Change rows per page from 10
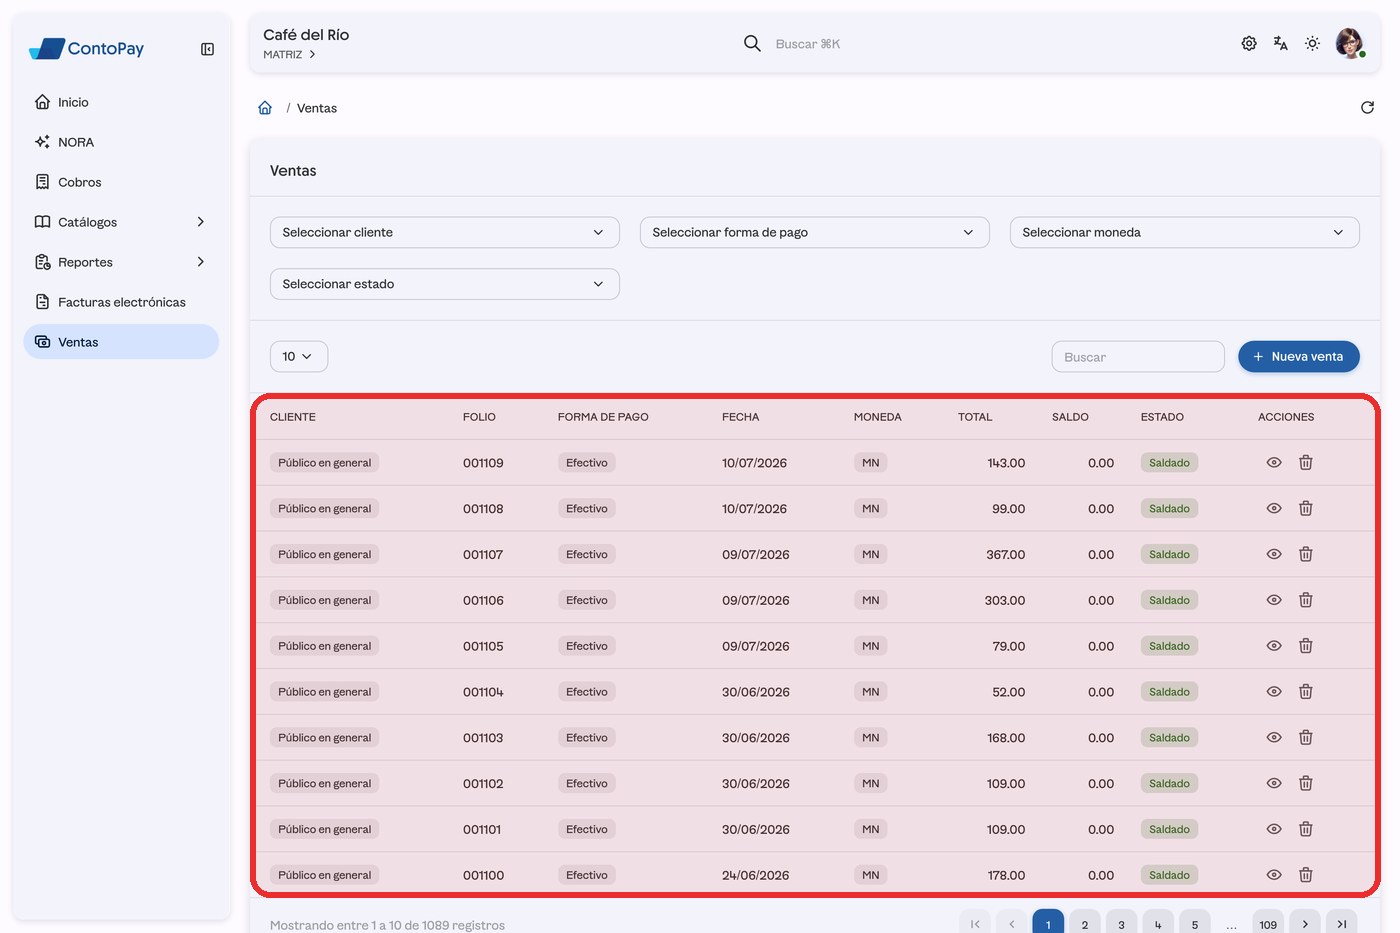The height and width of the screenshot is (933, 1400). pyautogui.click(x=299, y=356)
